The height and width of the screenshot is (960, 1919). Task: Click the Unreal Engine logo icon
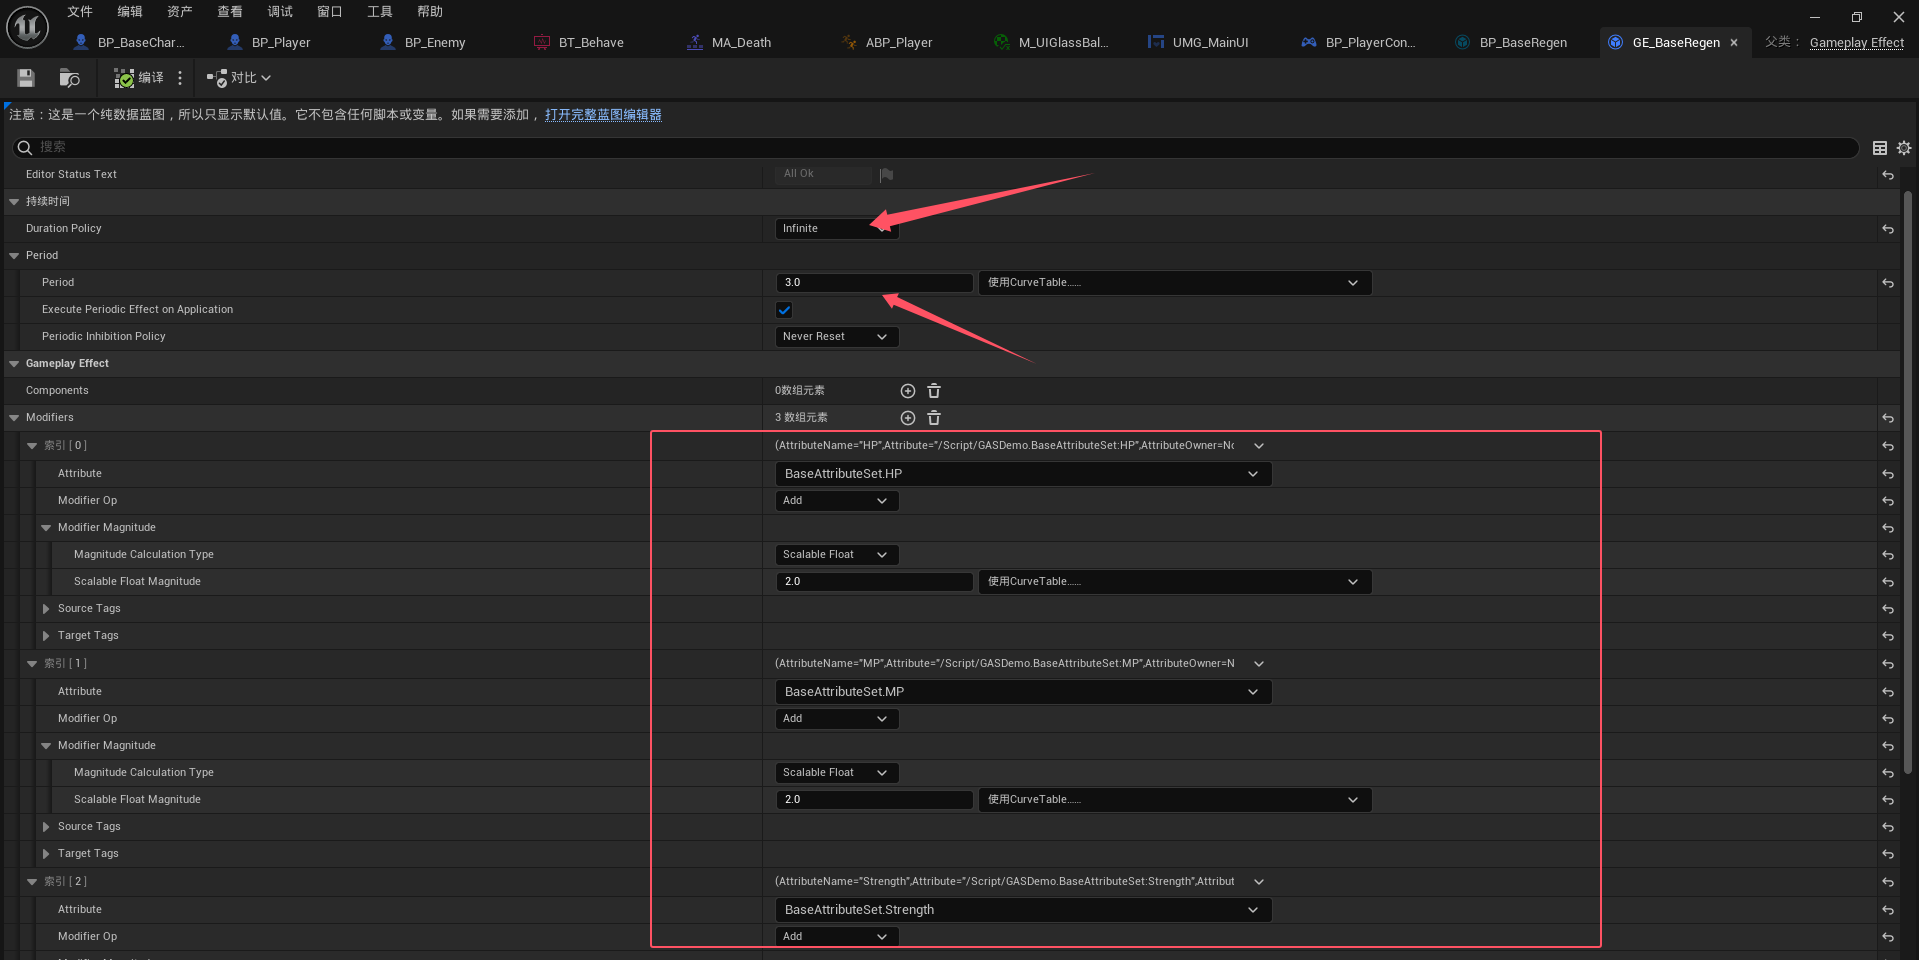click(x=27, y=27)
